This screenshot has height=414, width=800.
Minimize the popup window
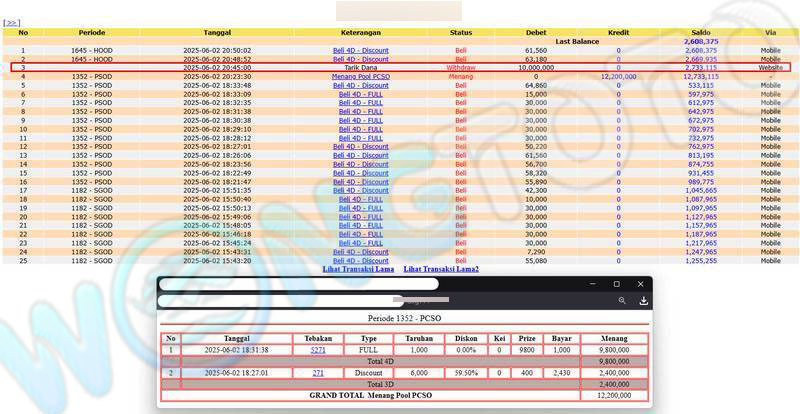pos(592,284)
